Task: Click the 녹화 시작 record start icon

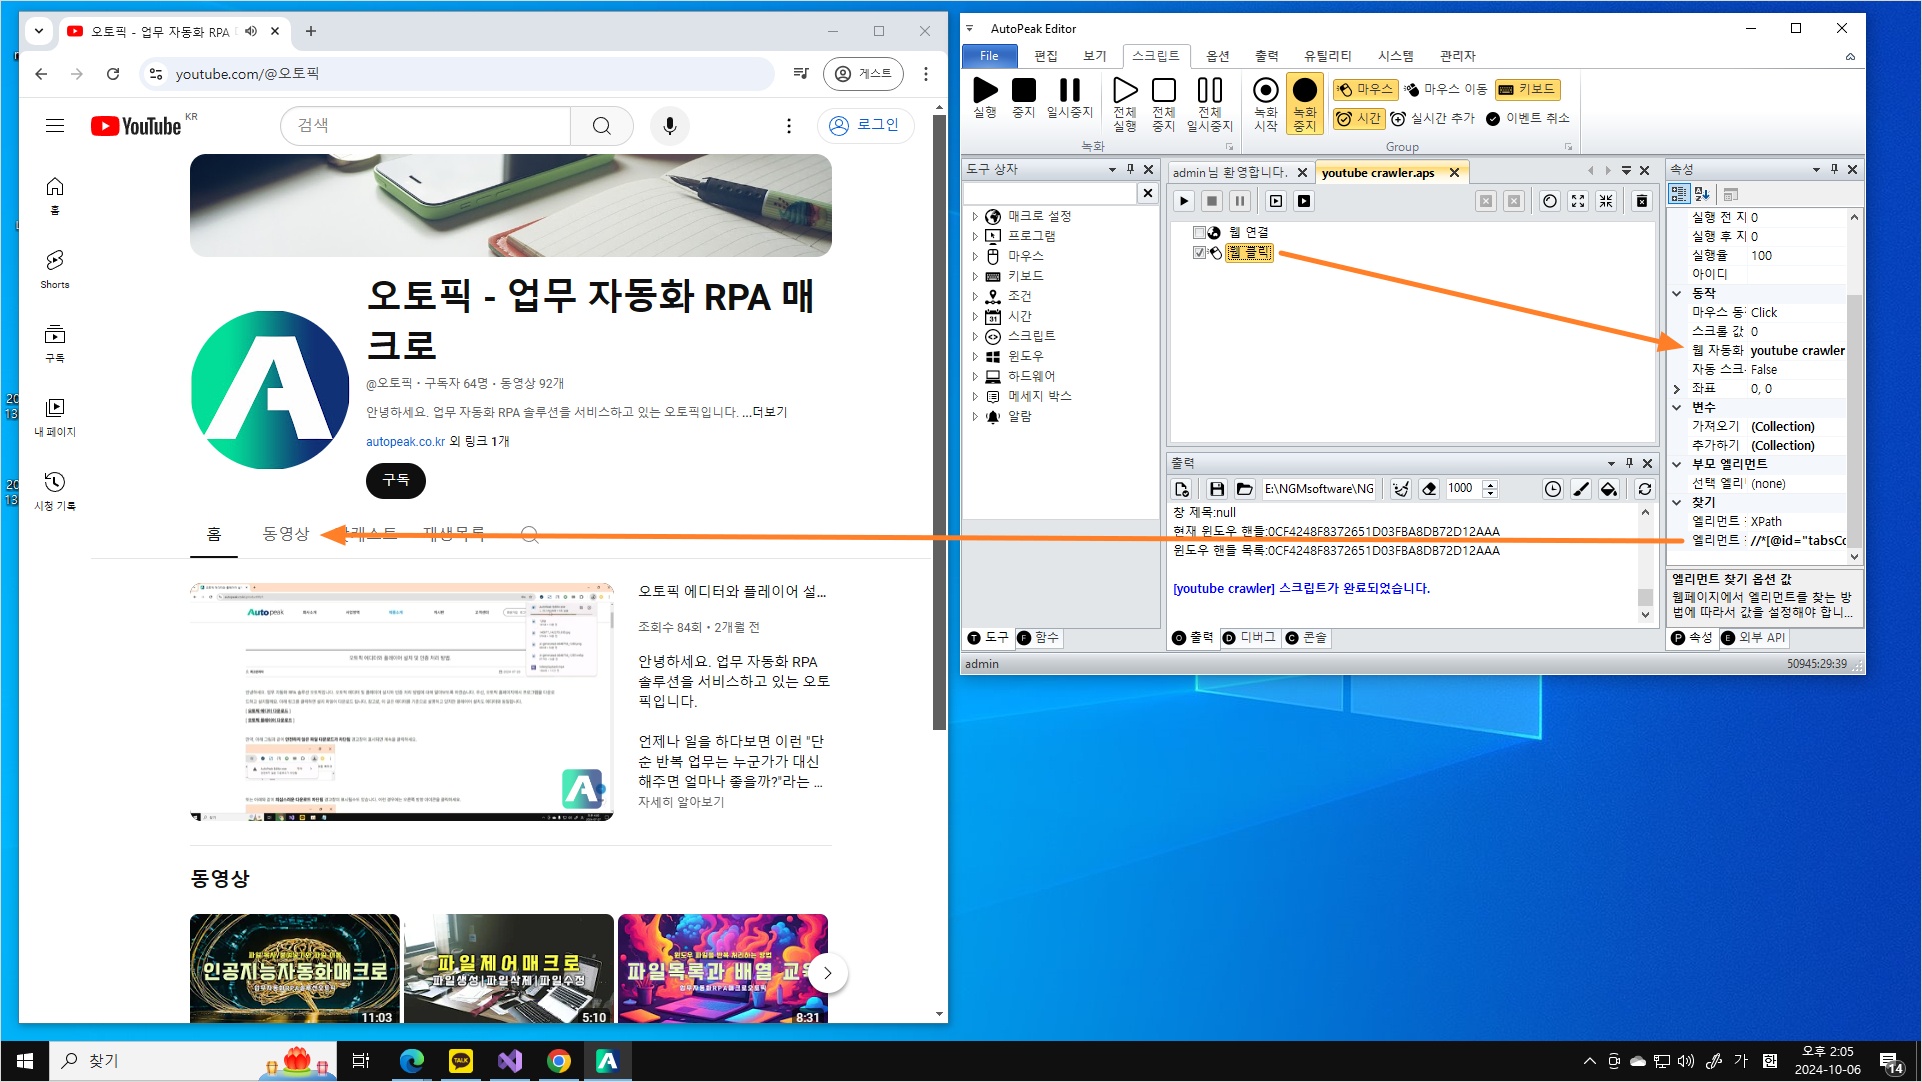Action: coord(1265,91)
